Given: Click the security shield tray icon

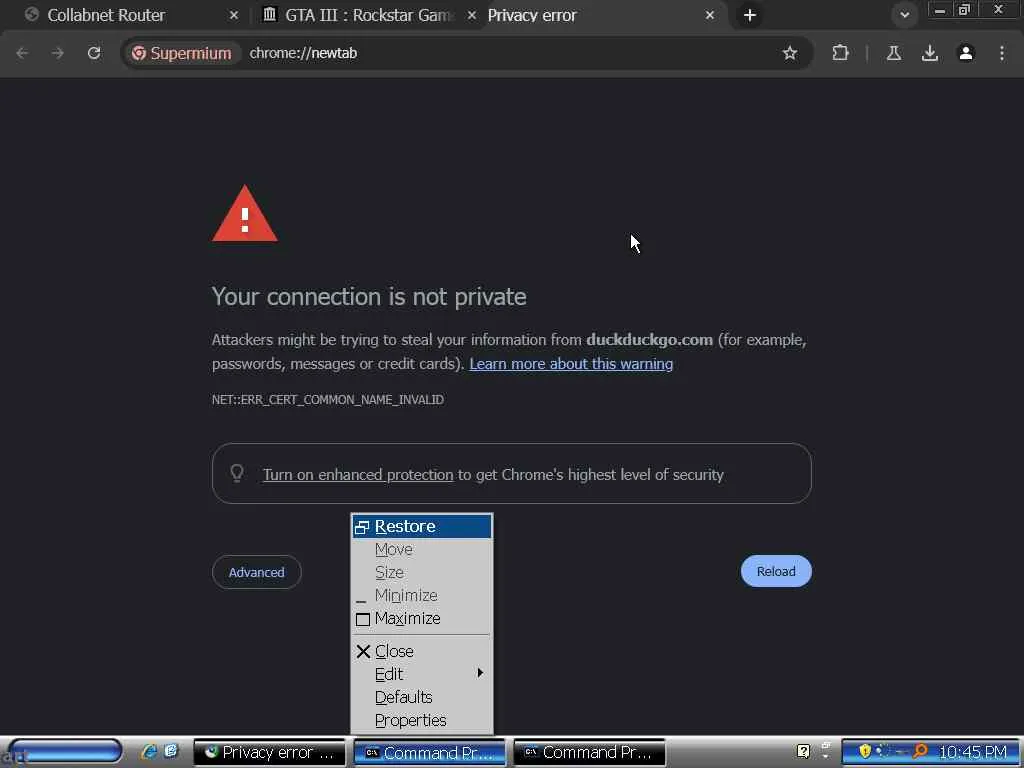Looking at the screenshot, I should (865, 751).
